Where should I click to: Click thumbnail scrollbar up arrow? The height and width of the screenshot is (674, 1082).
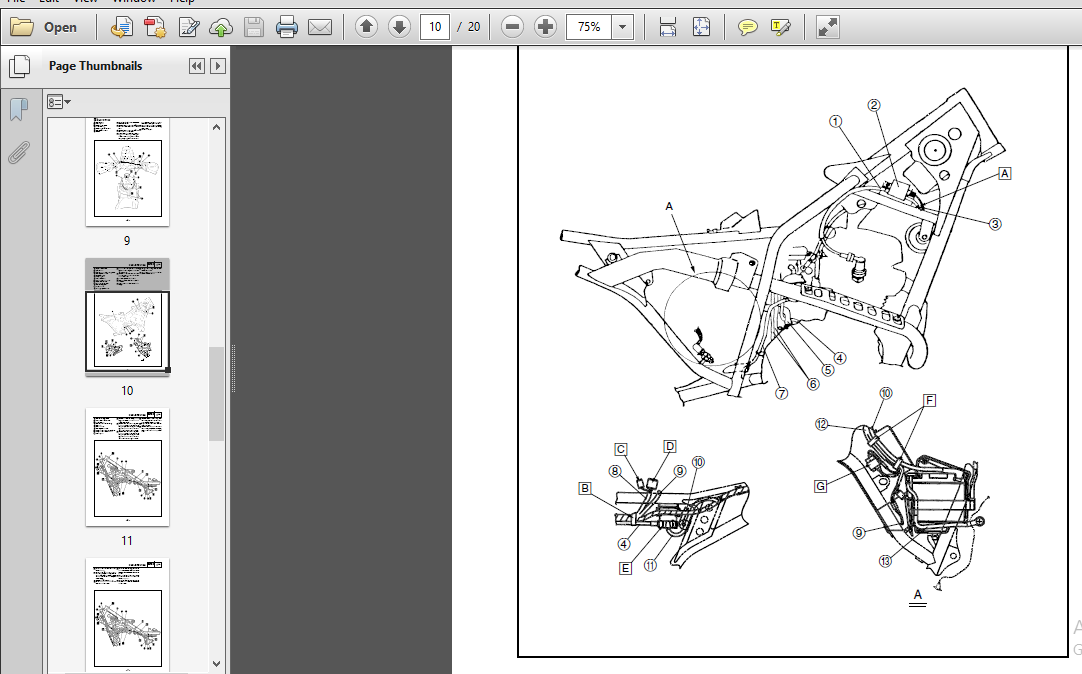[x=217, y=127]
